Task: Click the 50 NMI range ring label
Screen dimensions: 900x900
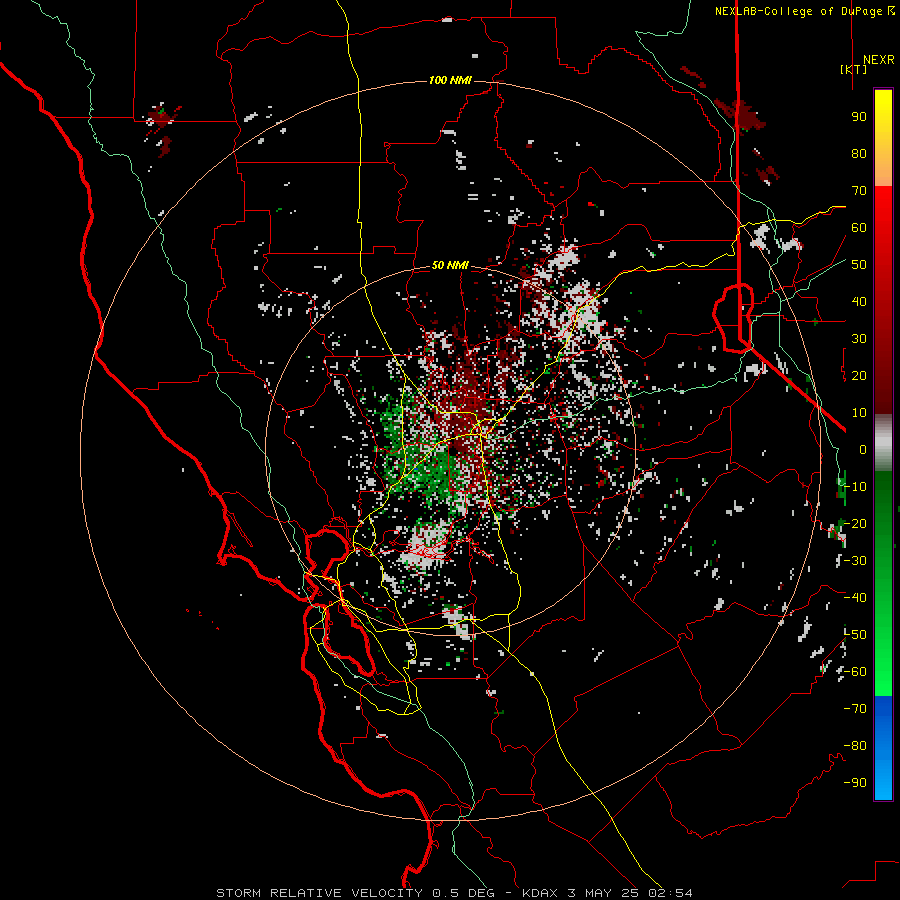Action: [450, 265]
